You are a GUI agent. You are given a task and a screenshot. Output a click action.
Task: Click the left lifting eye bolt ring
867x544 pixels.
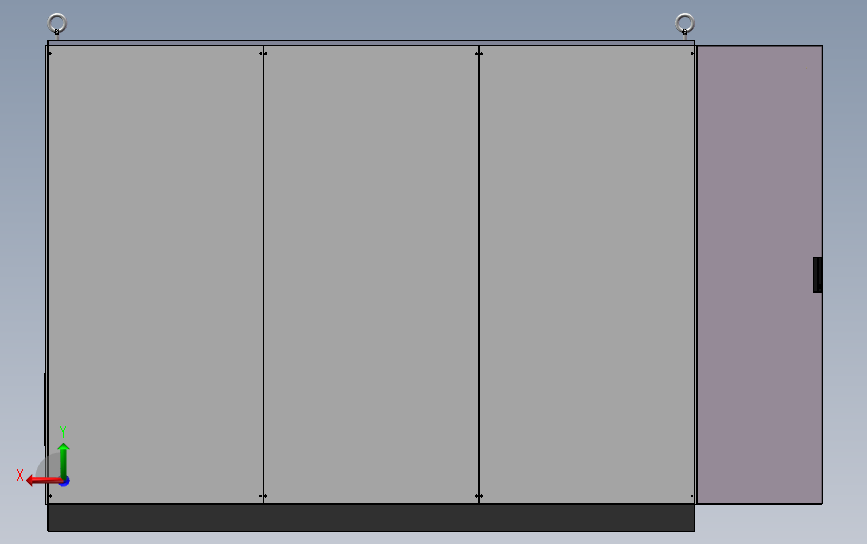(x=57, y=24)
